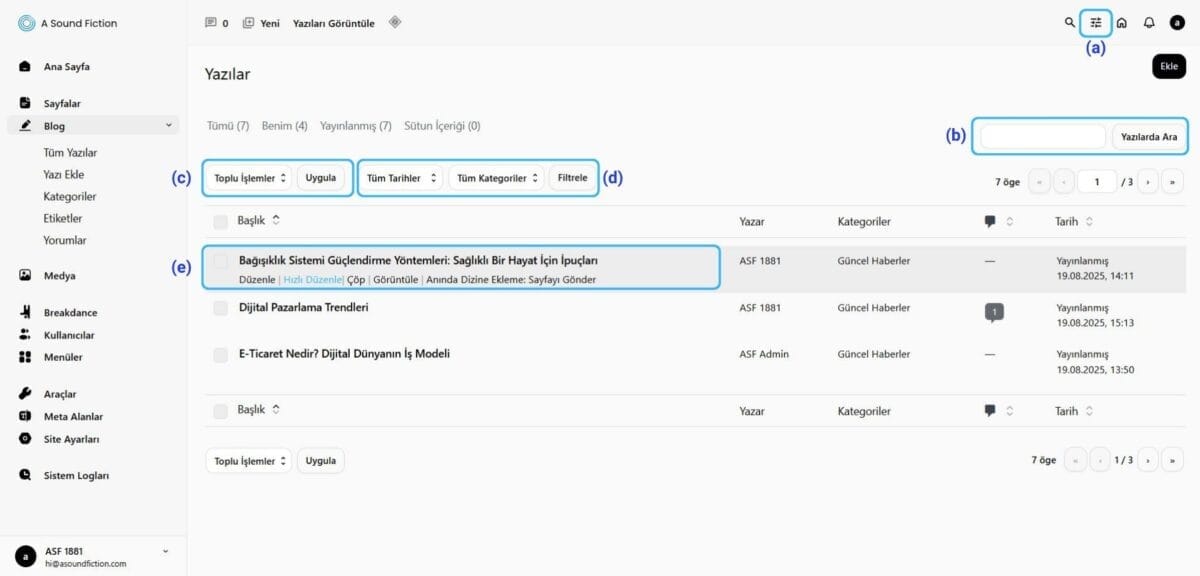This screenshot has width=1200, height=576.
Task: Click the comment bubble showing 1 comment
Action: 993,313
